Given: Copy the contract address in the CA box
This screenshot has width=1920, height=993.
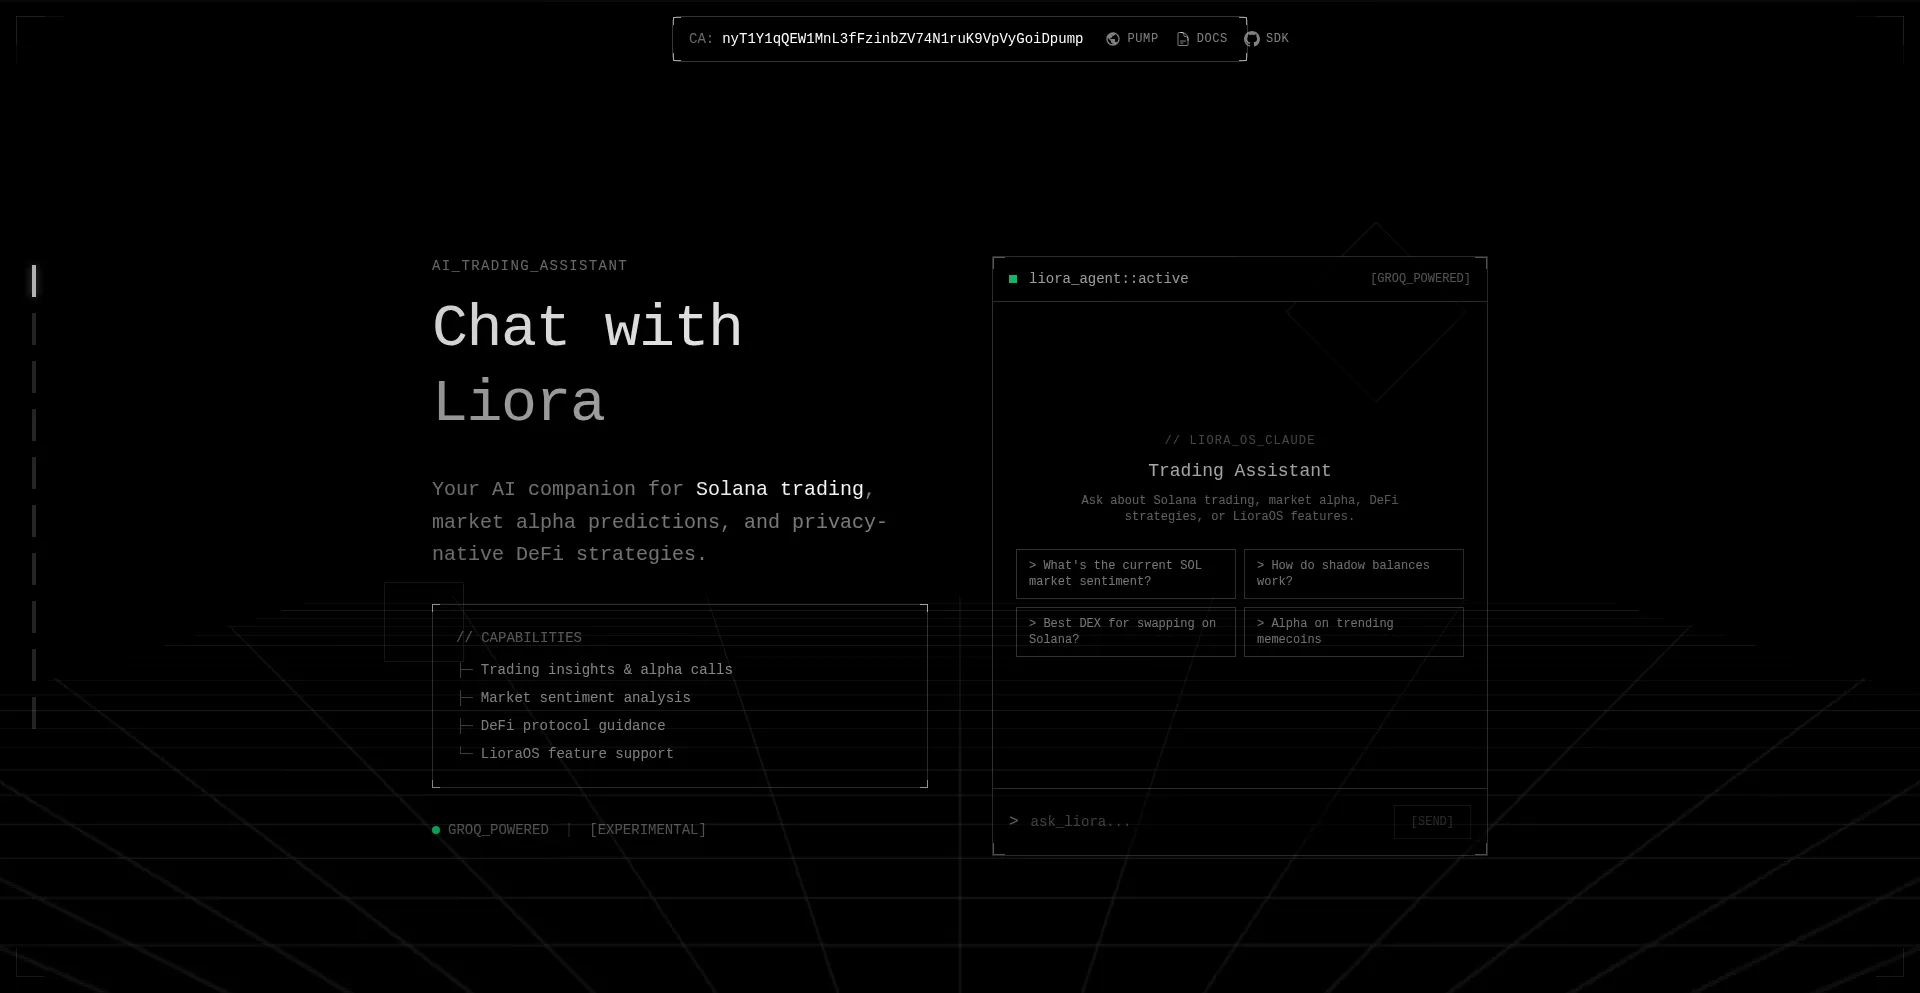Looking at the screenshot, I should (902, 39).
